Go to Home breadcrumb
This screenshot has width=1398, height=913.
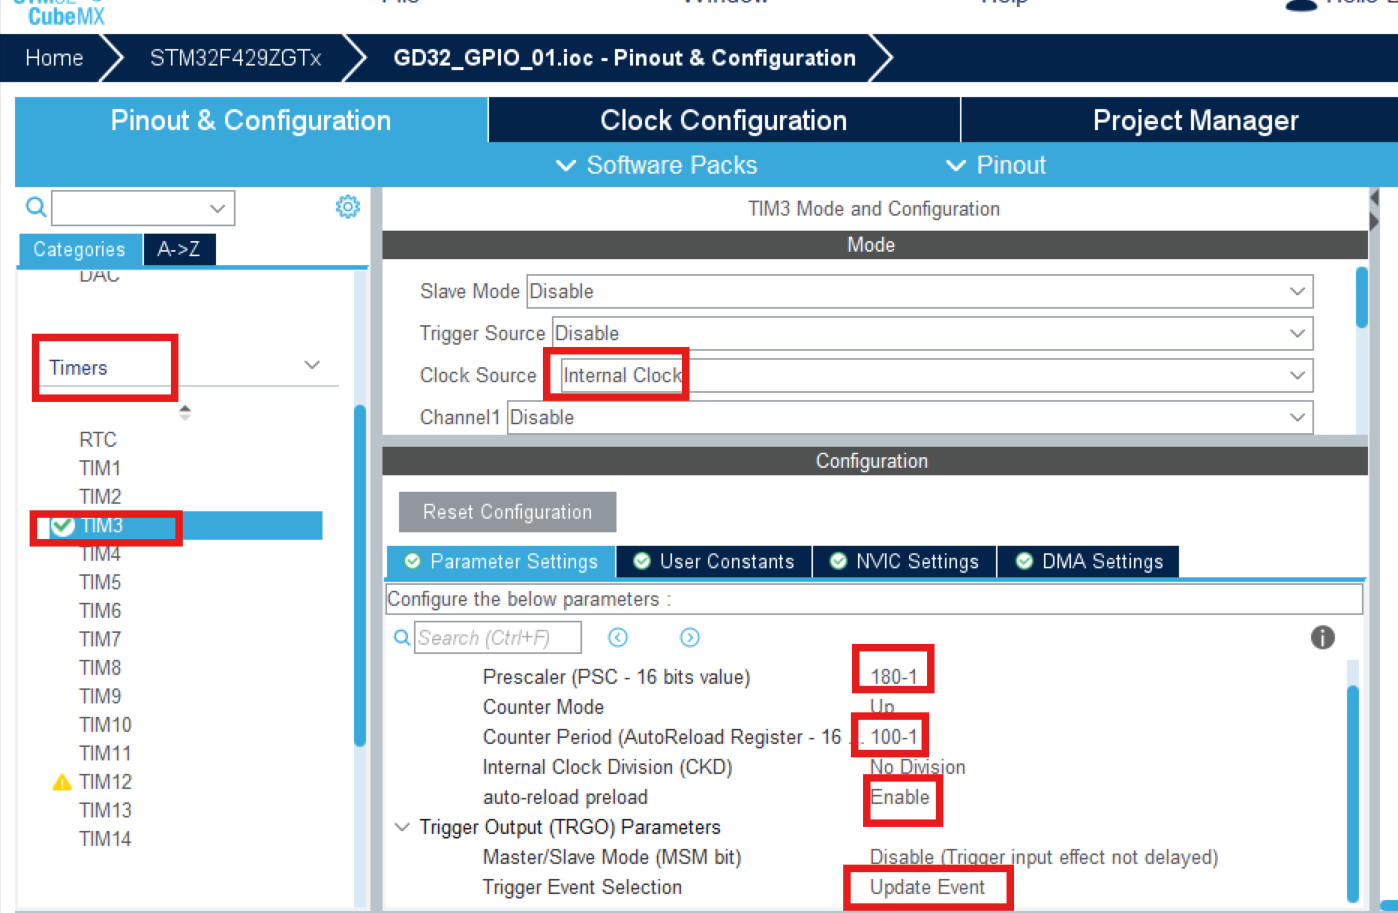pos(54,58)
